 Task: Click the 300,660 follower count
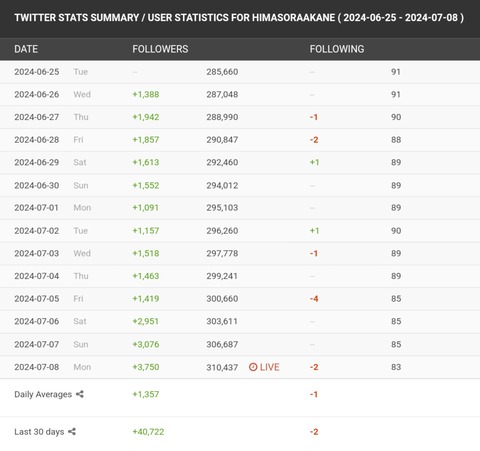[222, 299]
